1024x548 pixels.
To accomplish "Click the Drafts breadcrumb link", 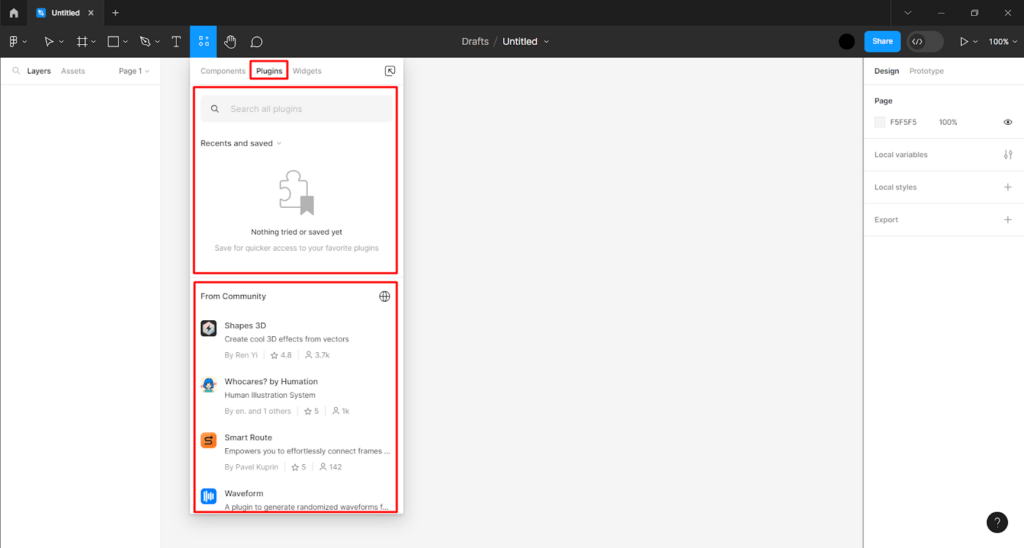I will coord(475,42).
